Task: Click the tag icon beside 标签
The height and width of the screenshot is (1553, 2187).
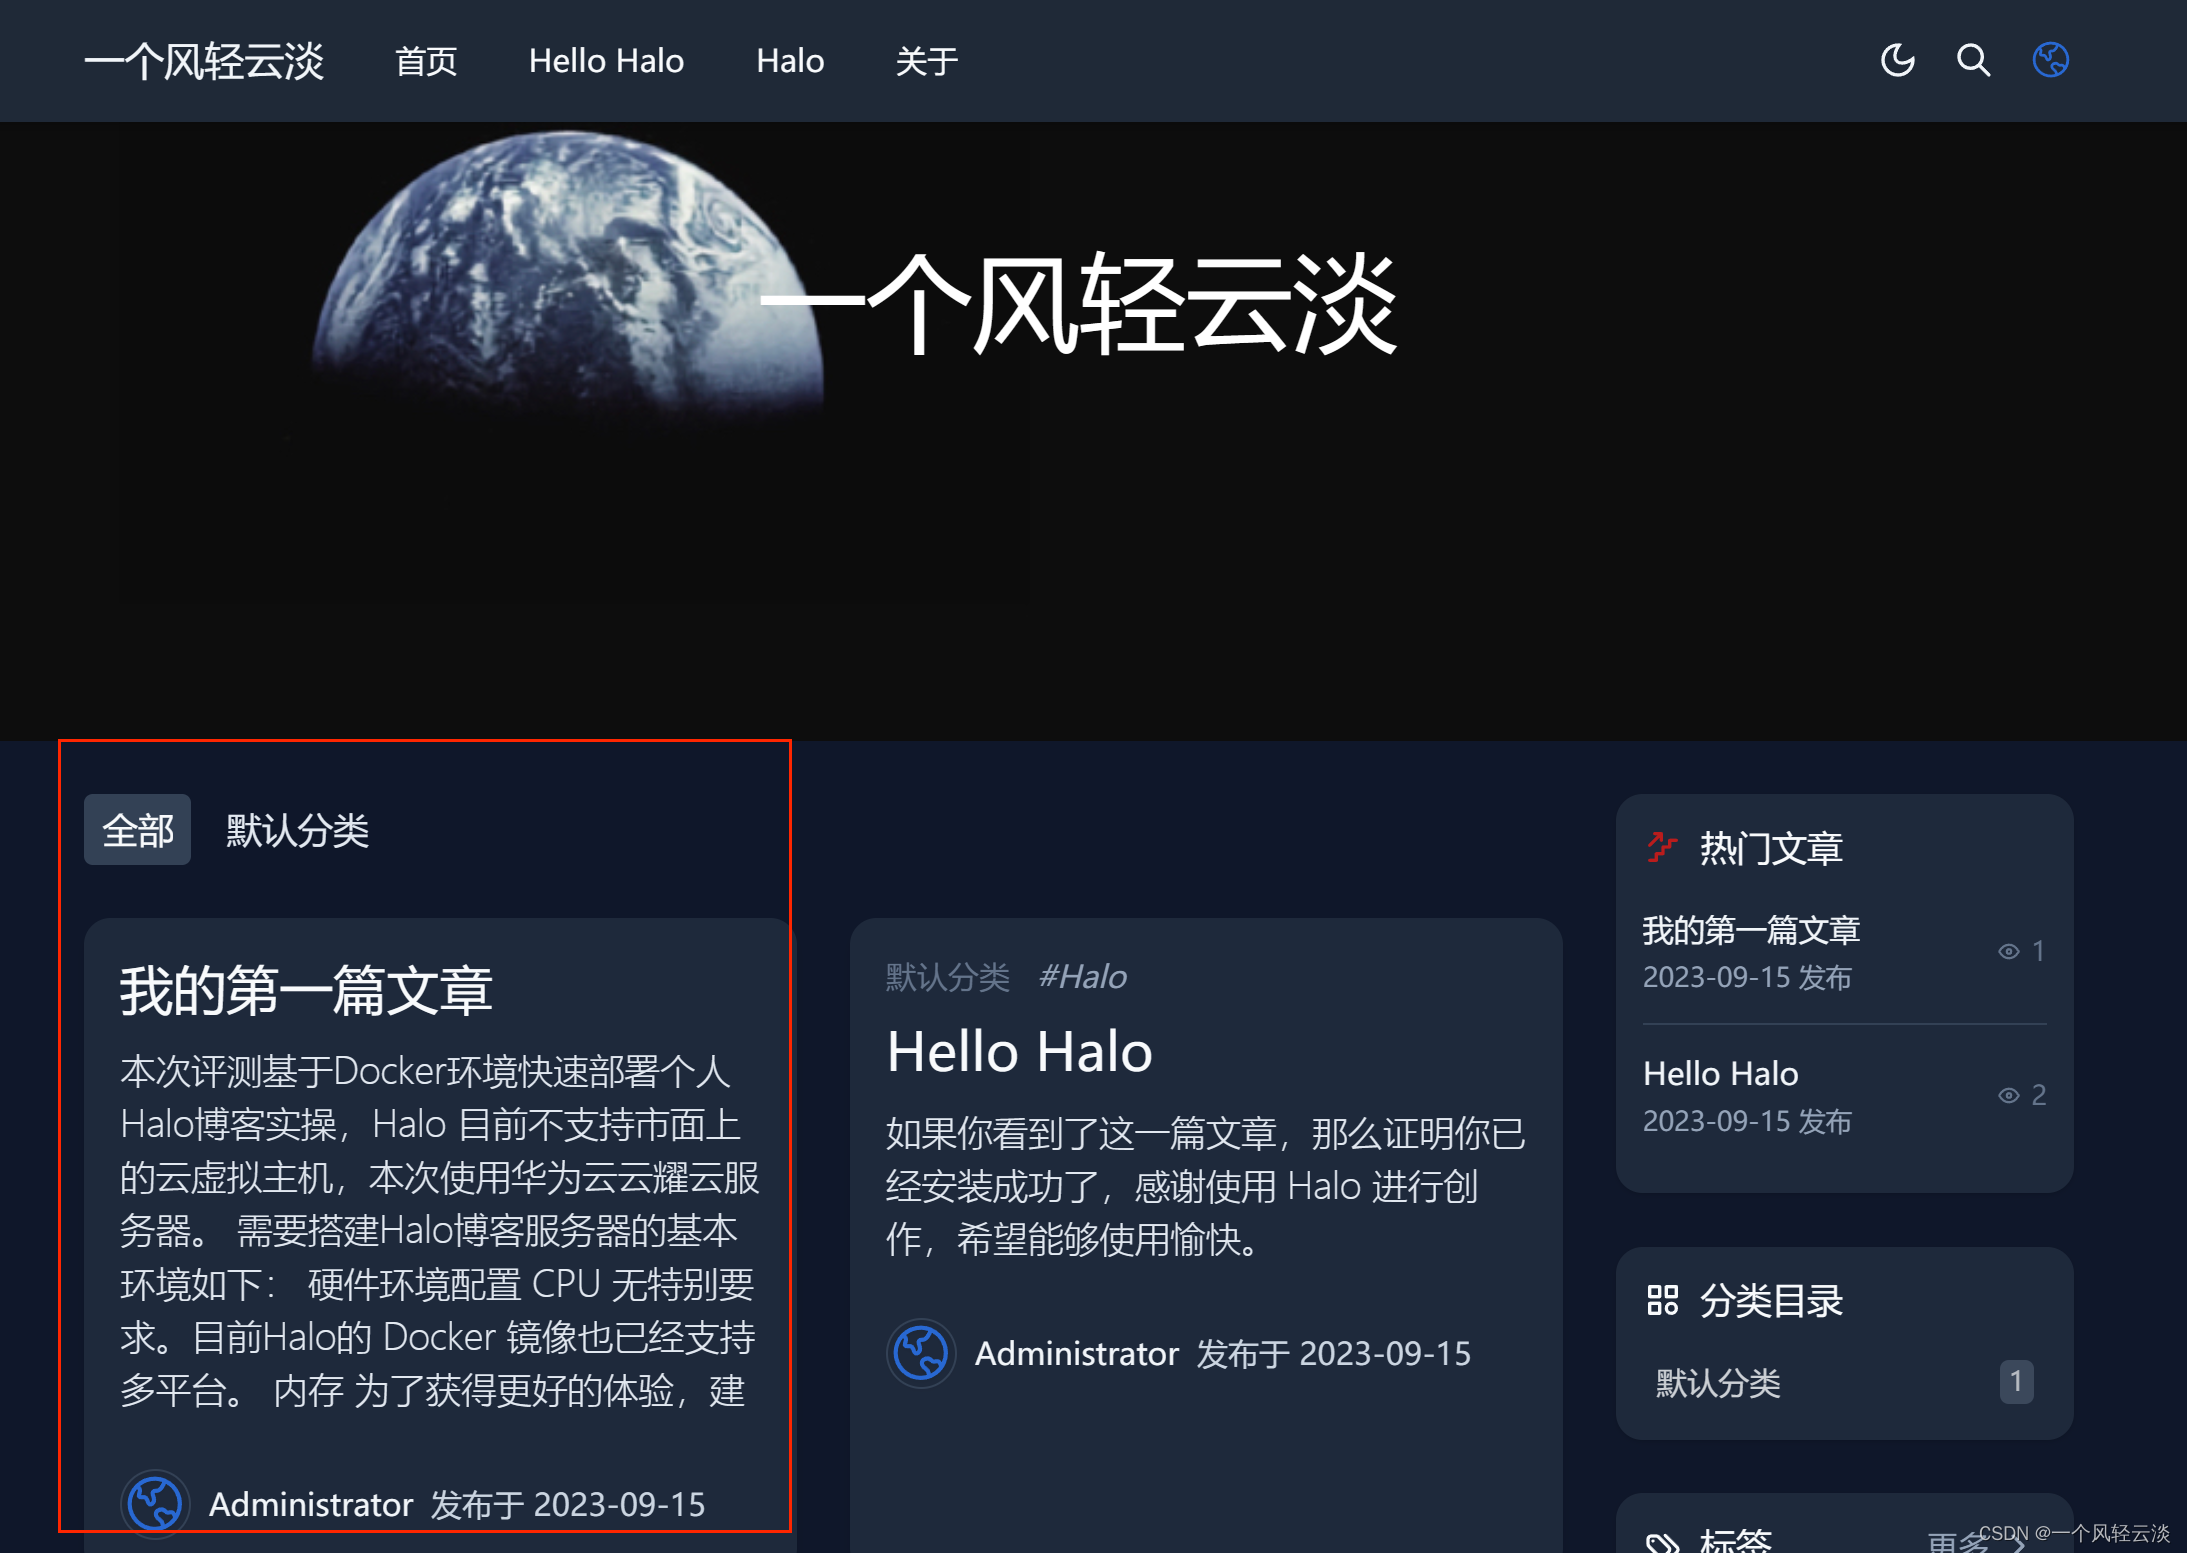Action: (x=1662, y=1541)
